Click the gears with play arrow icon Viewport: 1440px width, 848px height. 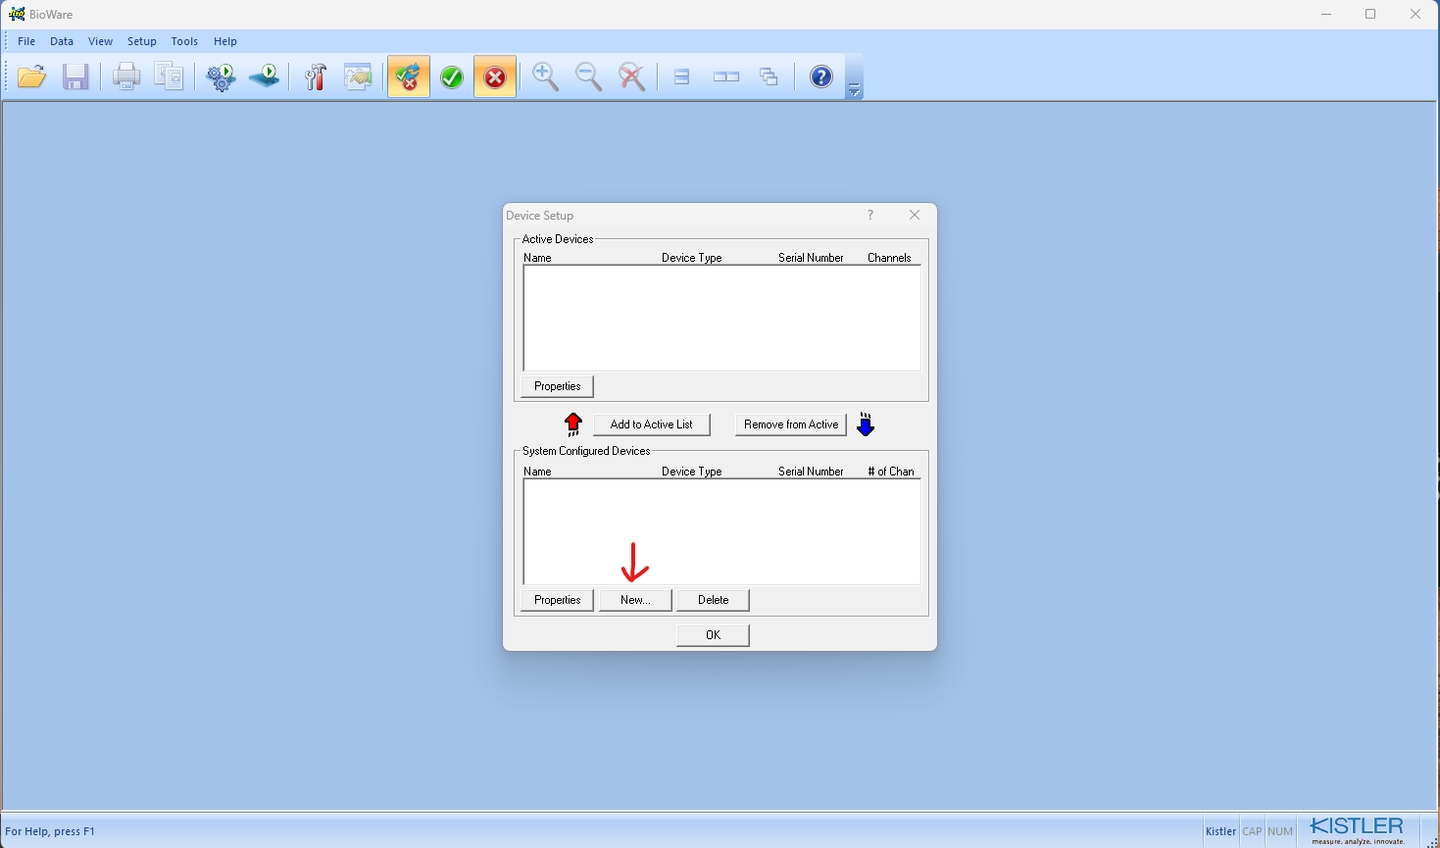coord(220,77)
